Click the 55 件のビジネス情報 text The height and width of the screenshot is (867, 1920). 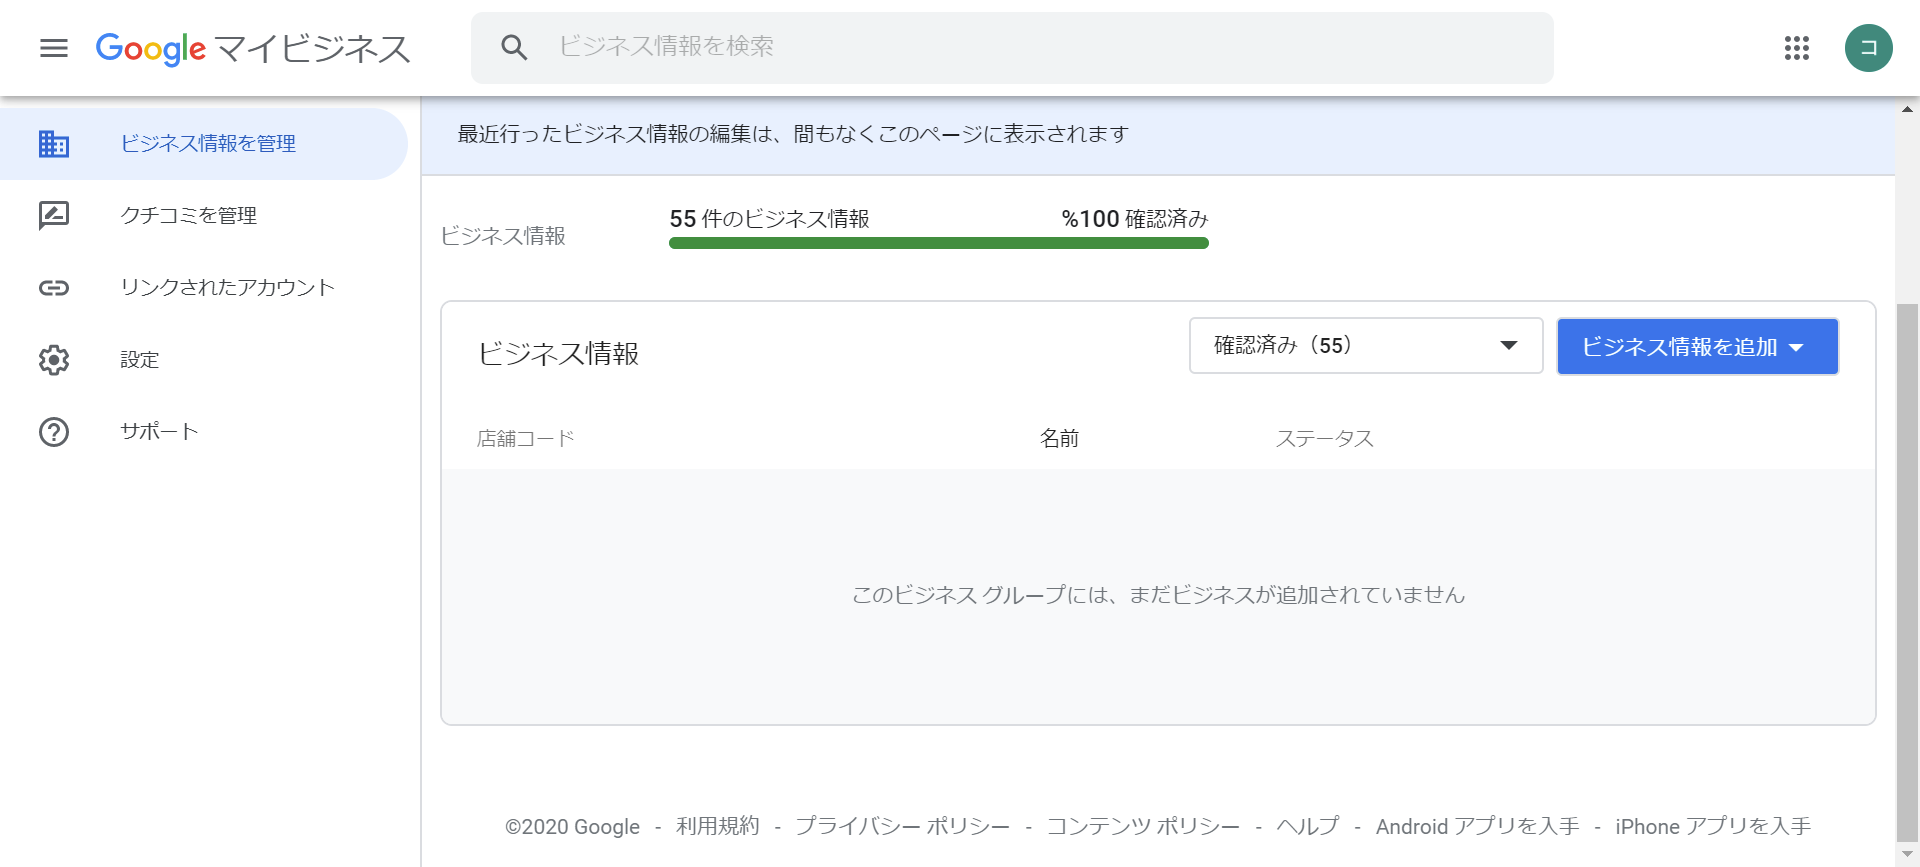pyautogui.click(x=769, y=219)
